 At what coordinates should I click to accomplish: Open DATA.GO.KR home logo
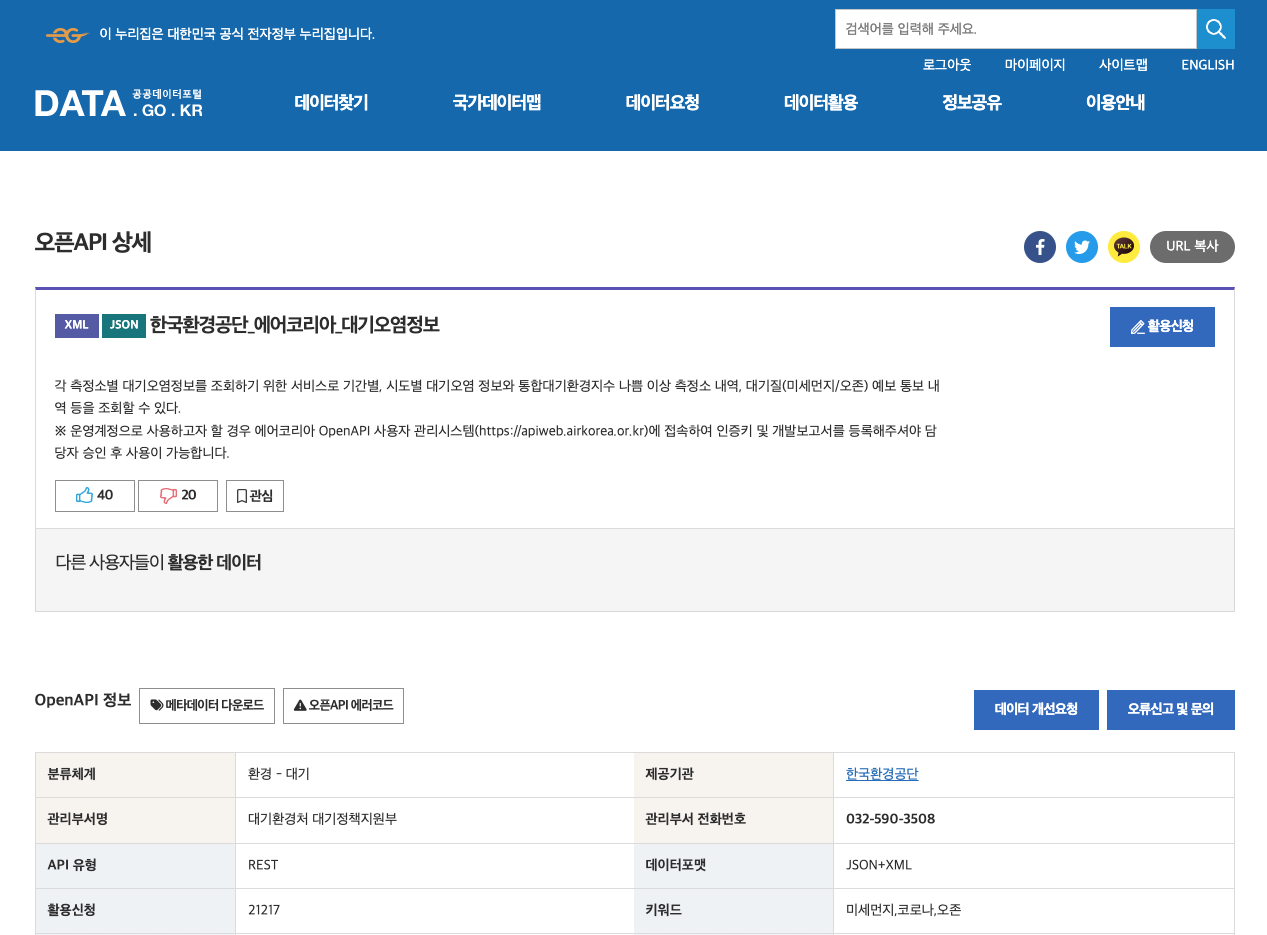(x=119, y=103)
